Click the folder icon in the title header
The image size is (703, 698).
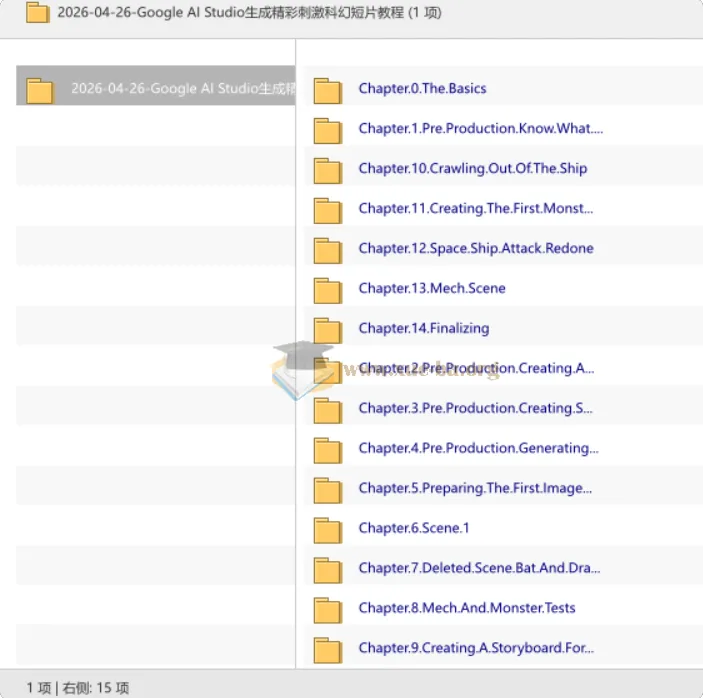tap(38, 13)
